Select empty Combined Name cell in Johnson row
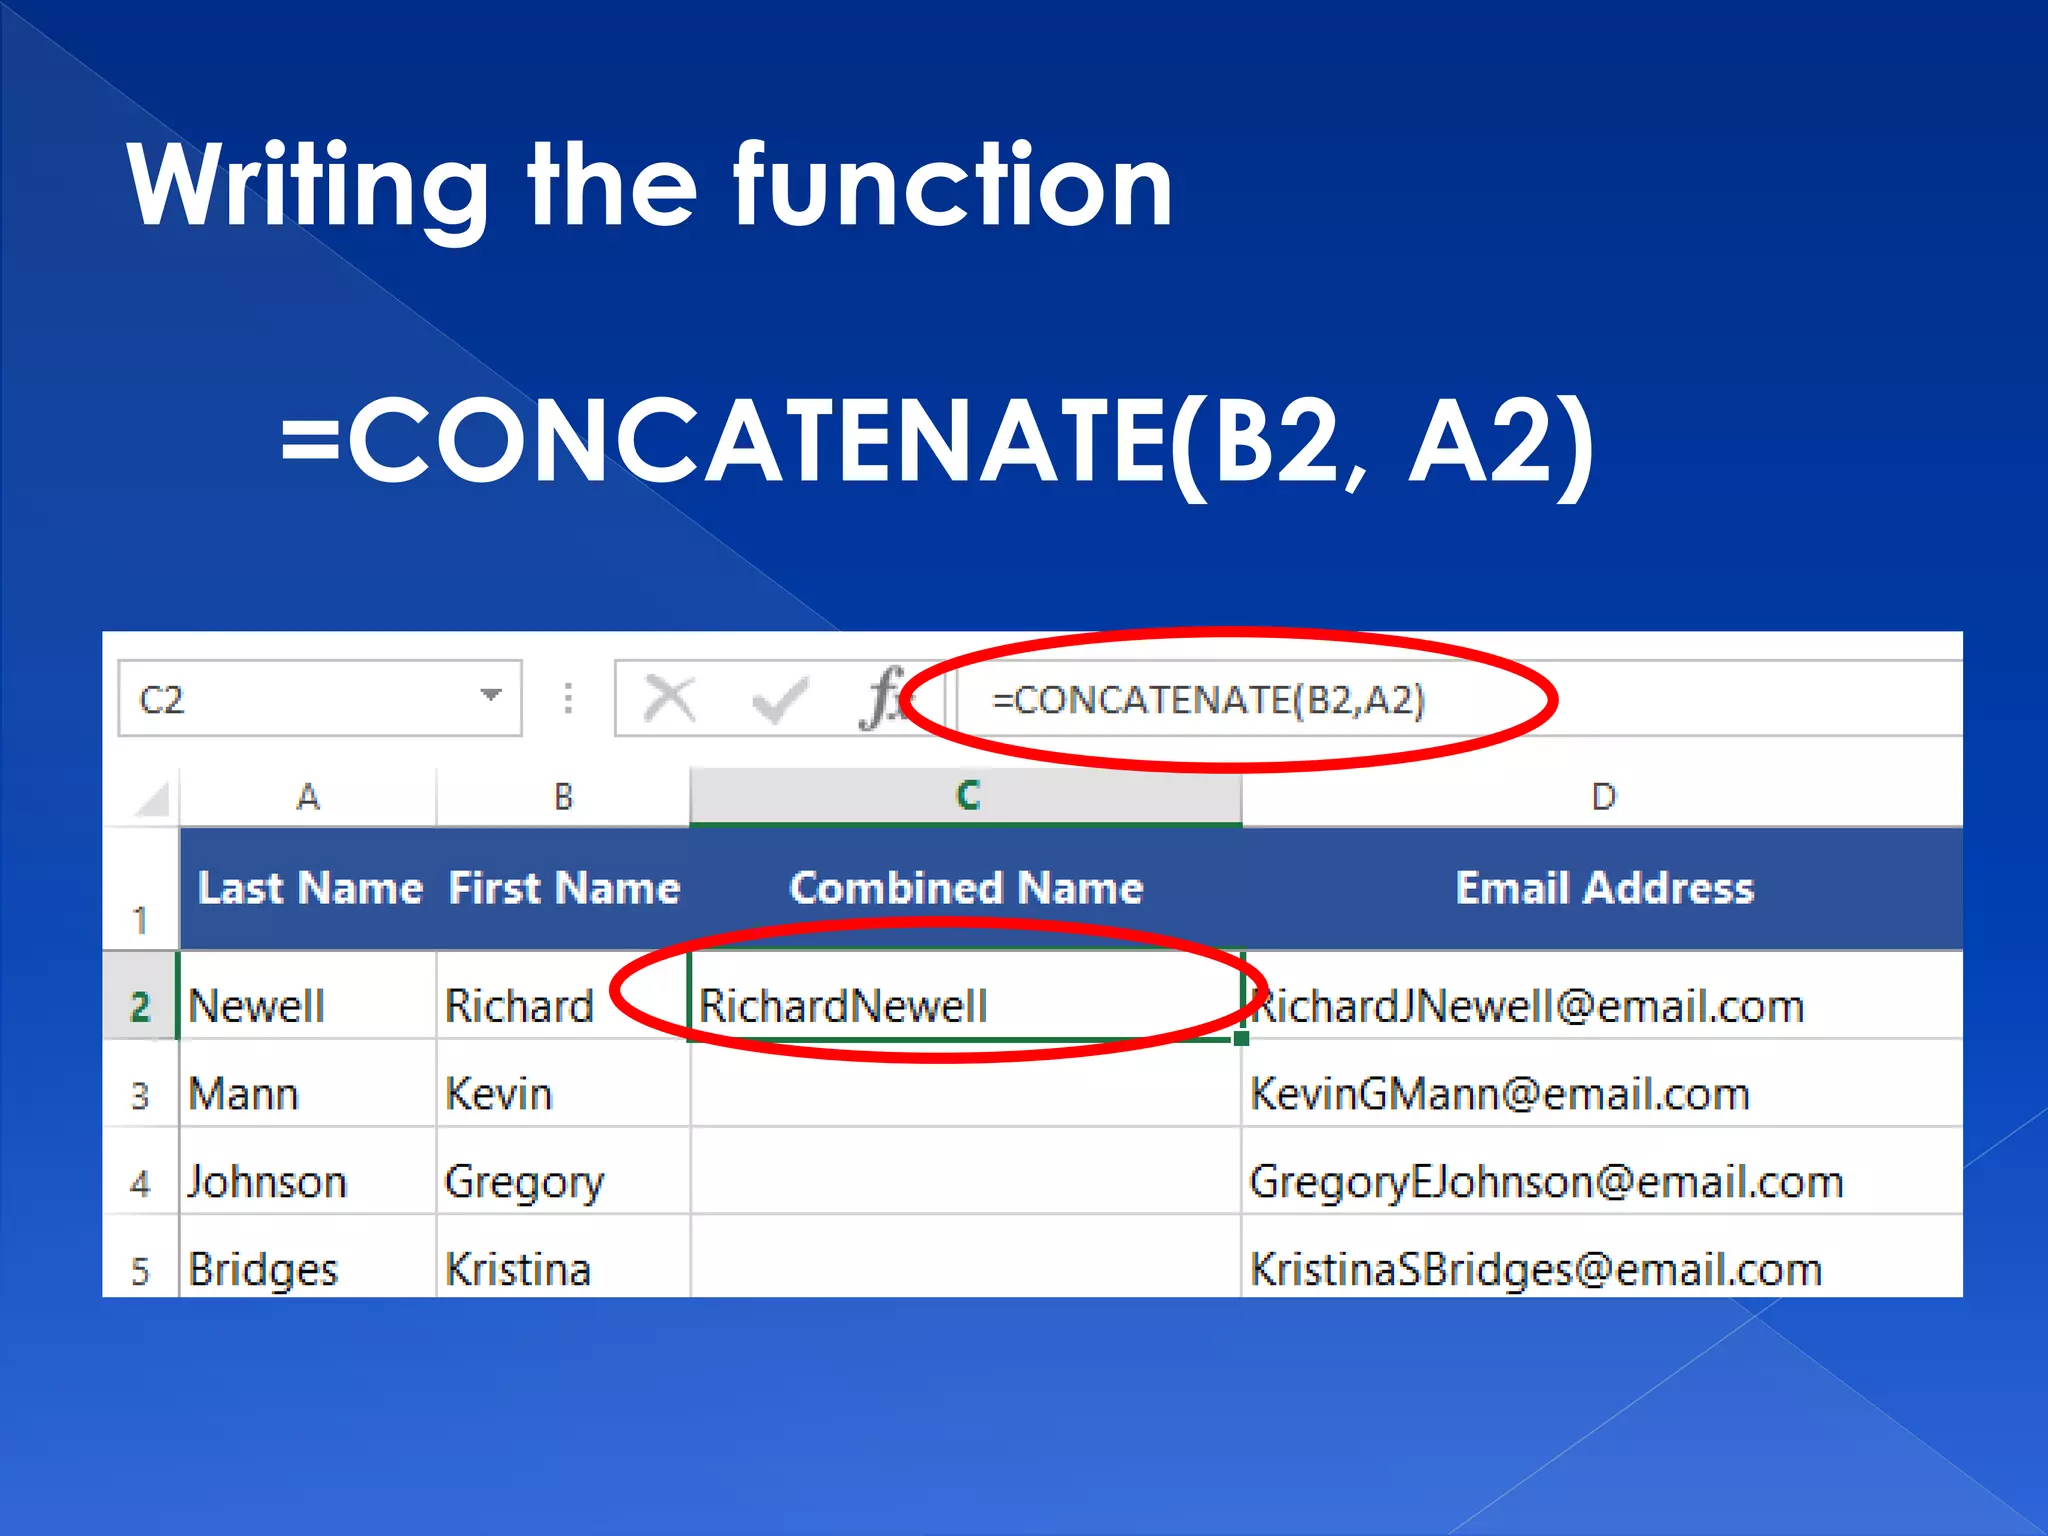This screenshot has width=2048, height=1536. click(966, 1172)
